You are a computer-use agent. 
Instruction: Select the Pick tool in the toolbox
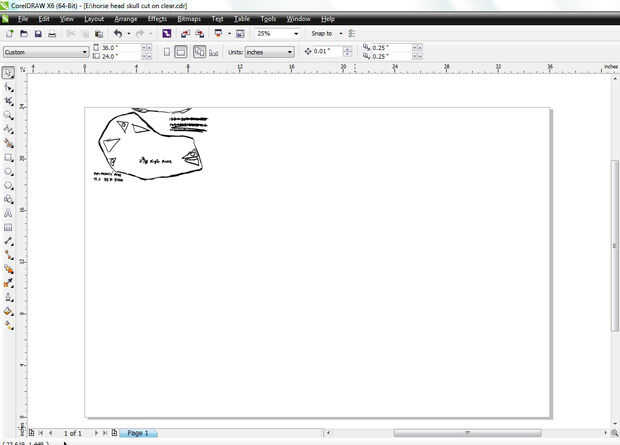pyautogui.click(x=8, y=73)
